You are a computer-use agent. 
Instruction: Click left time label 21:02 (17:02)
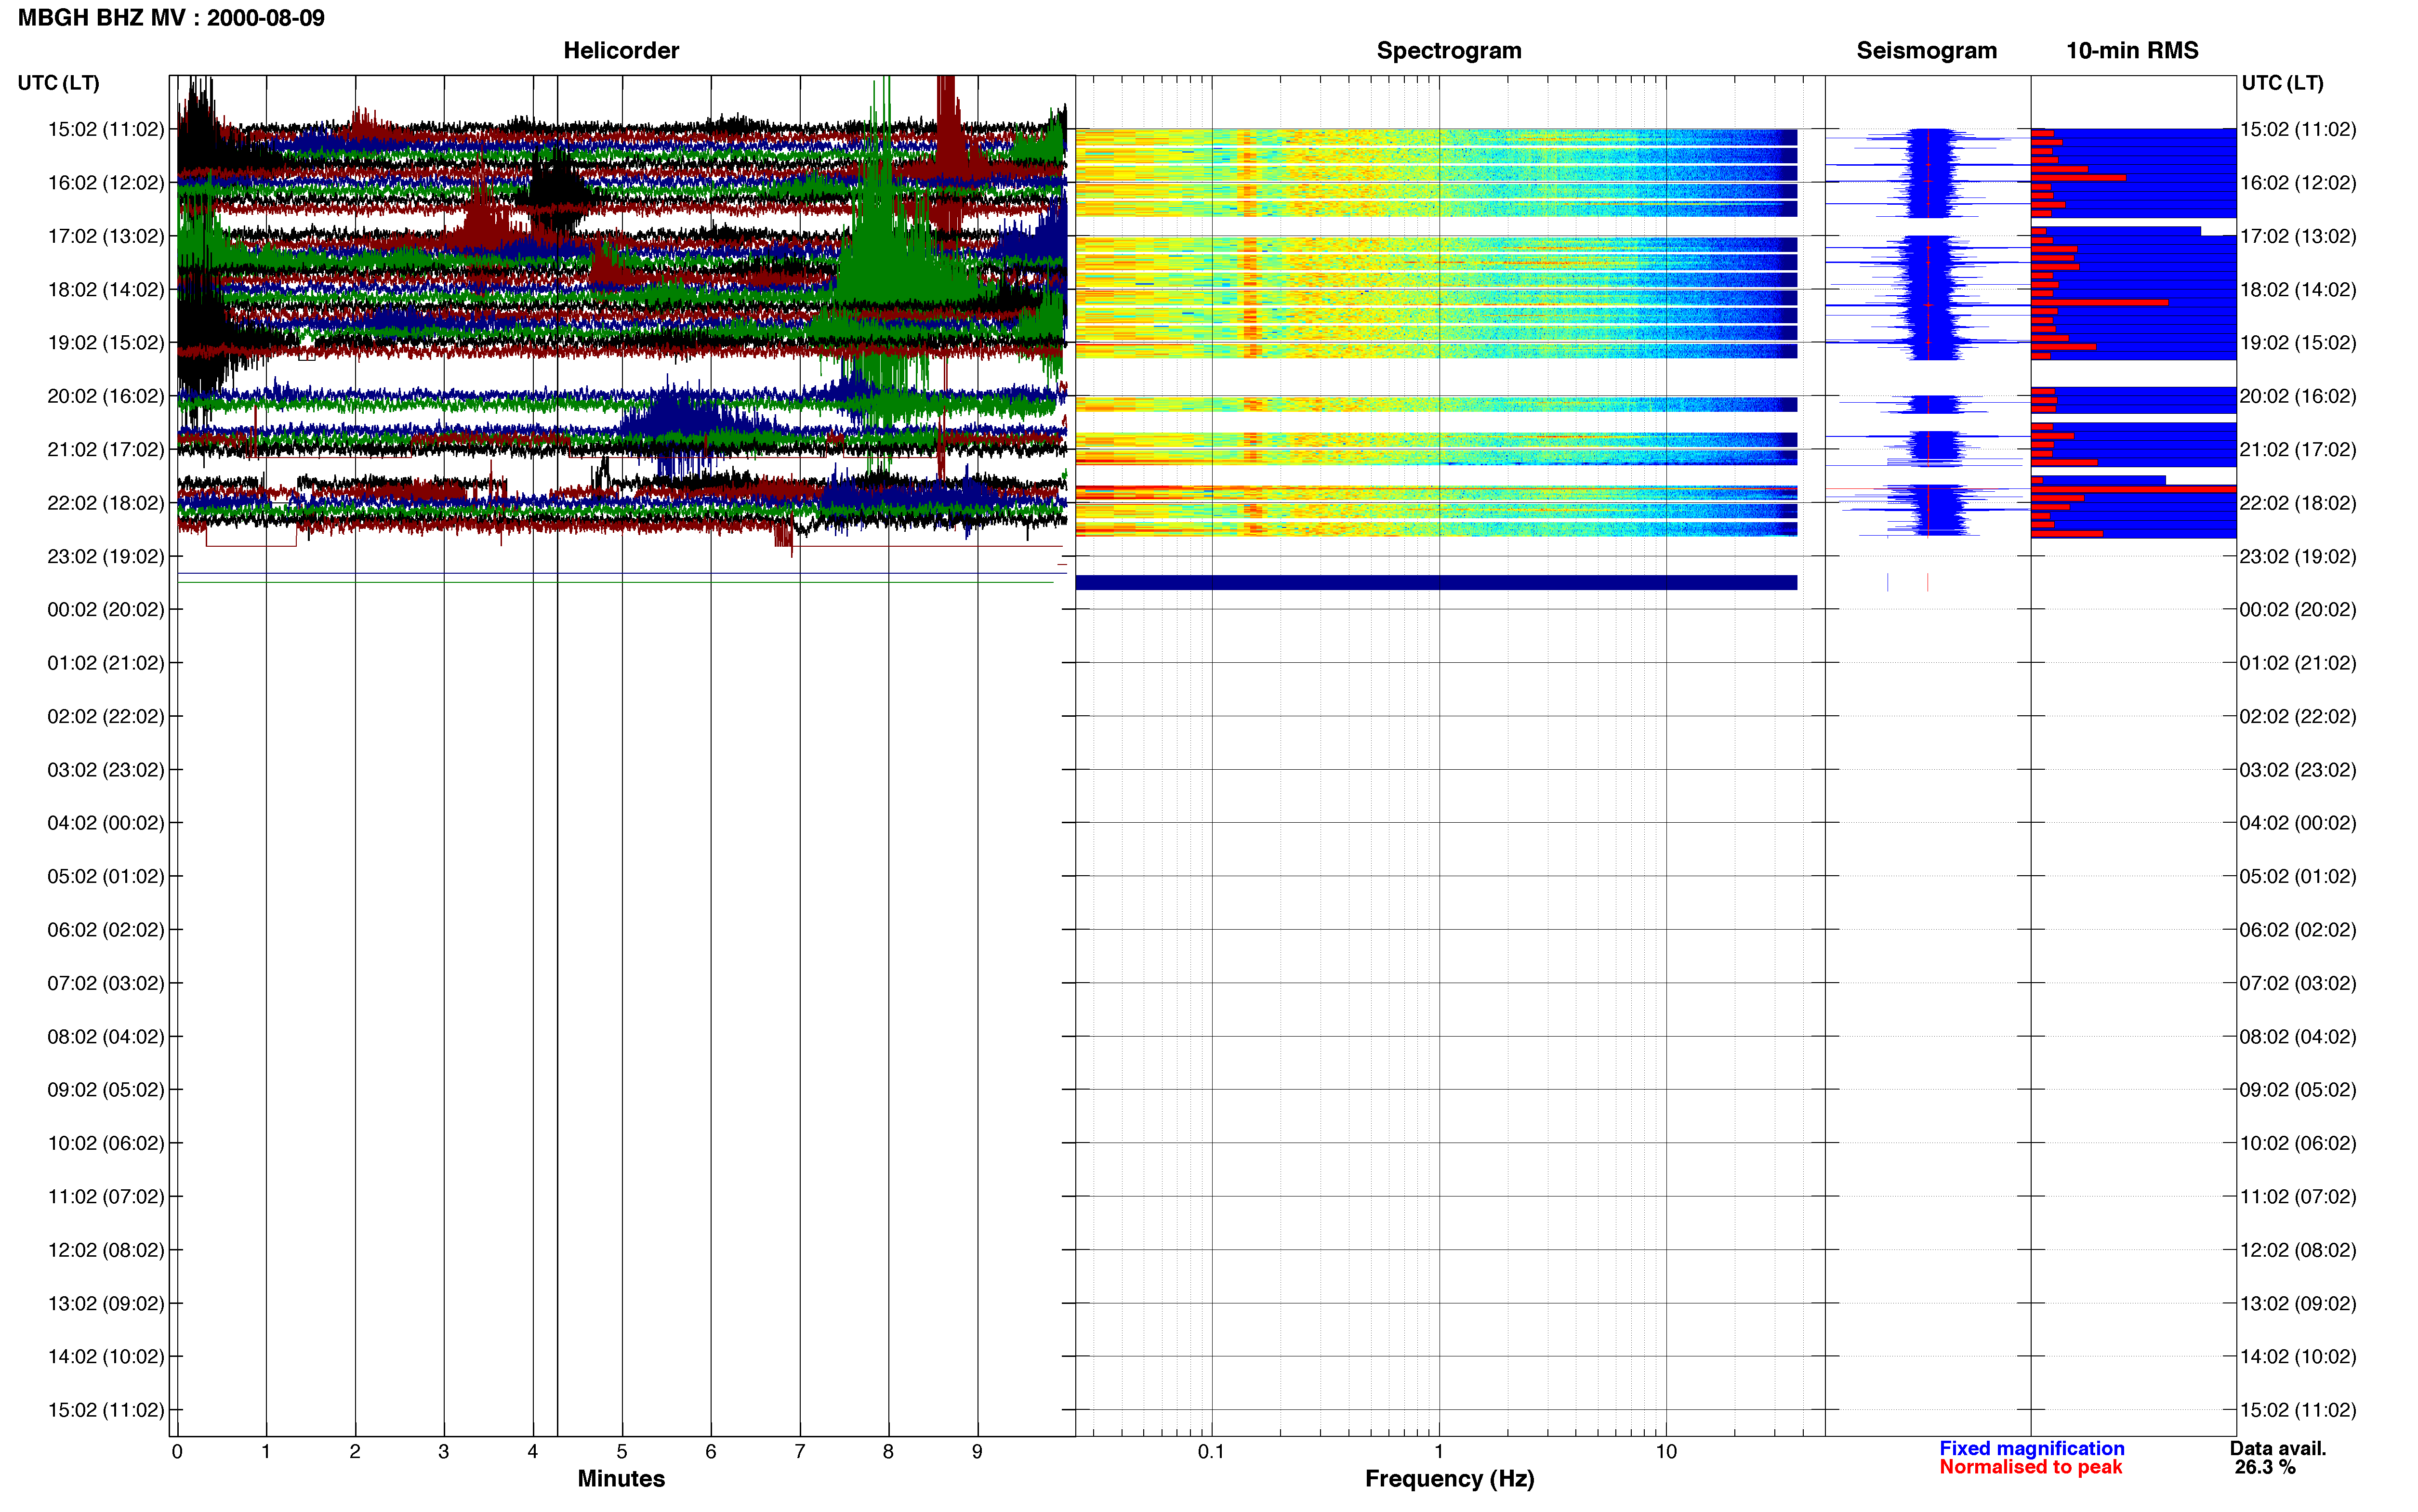106,449
